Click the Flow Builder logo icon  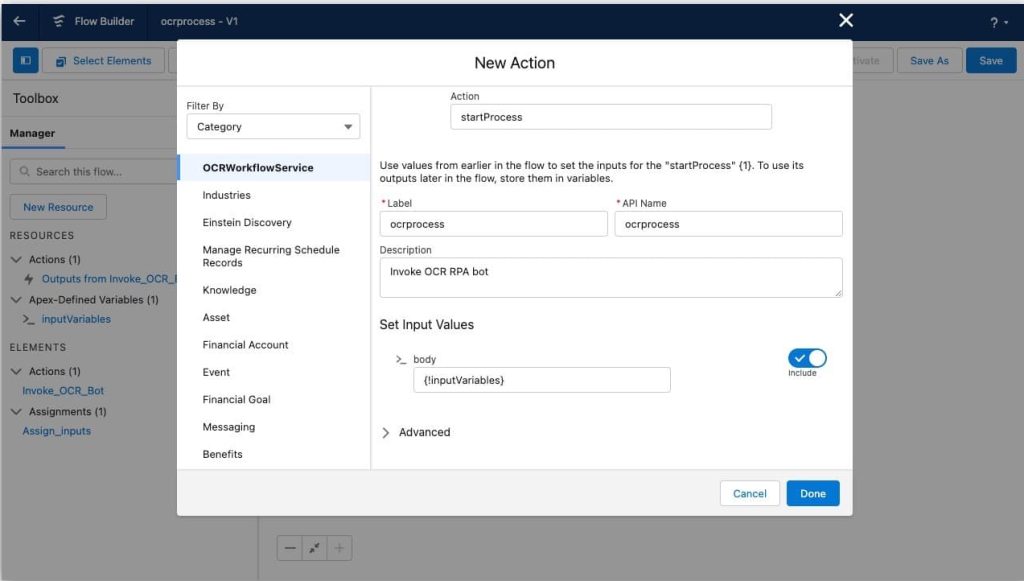pyautogui.click(x=57, y=20)
